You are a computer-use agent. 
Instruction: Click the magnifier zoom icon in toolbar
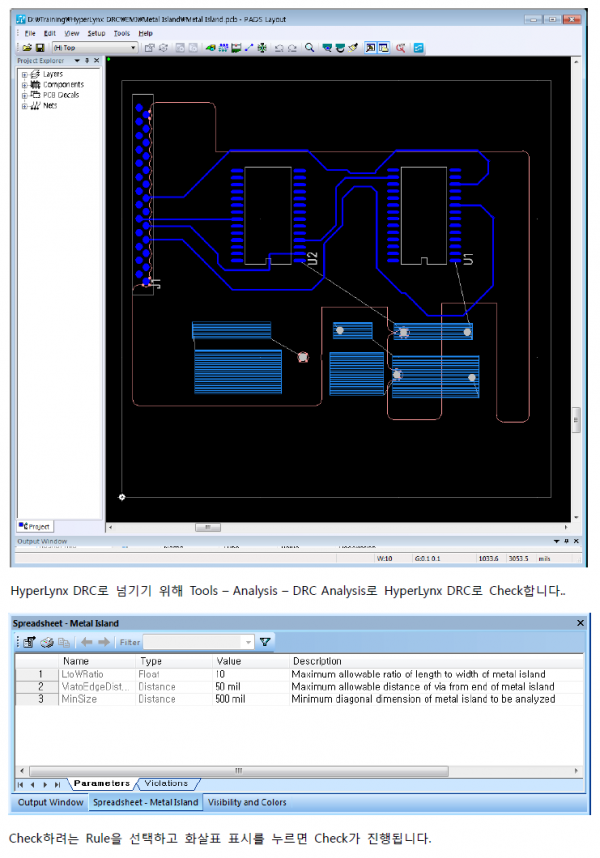(309, 47)
